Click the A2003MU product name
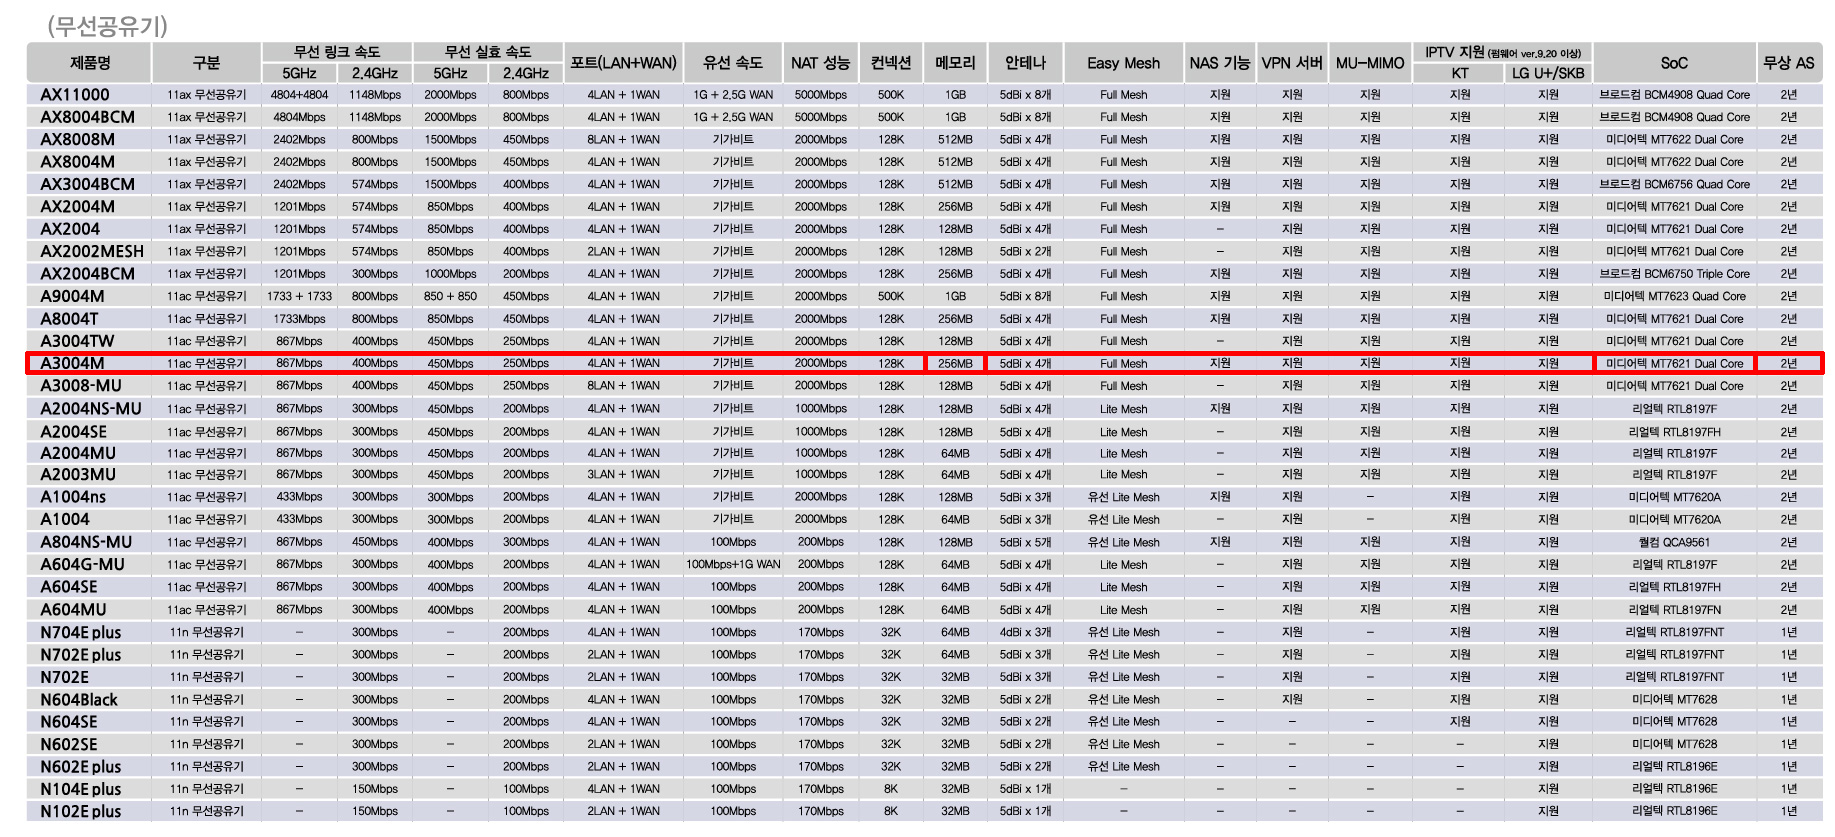Image resolution: width=1835 pixels, height=837 pixels. tap(78, 474)
